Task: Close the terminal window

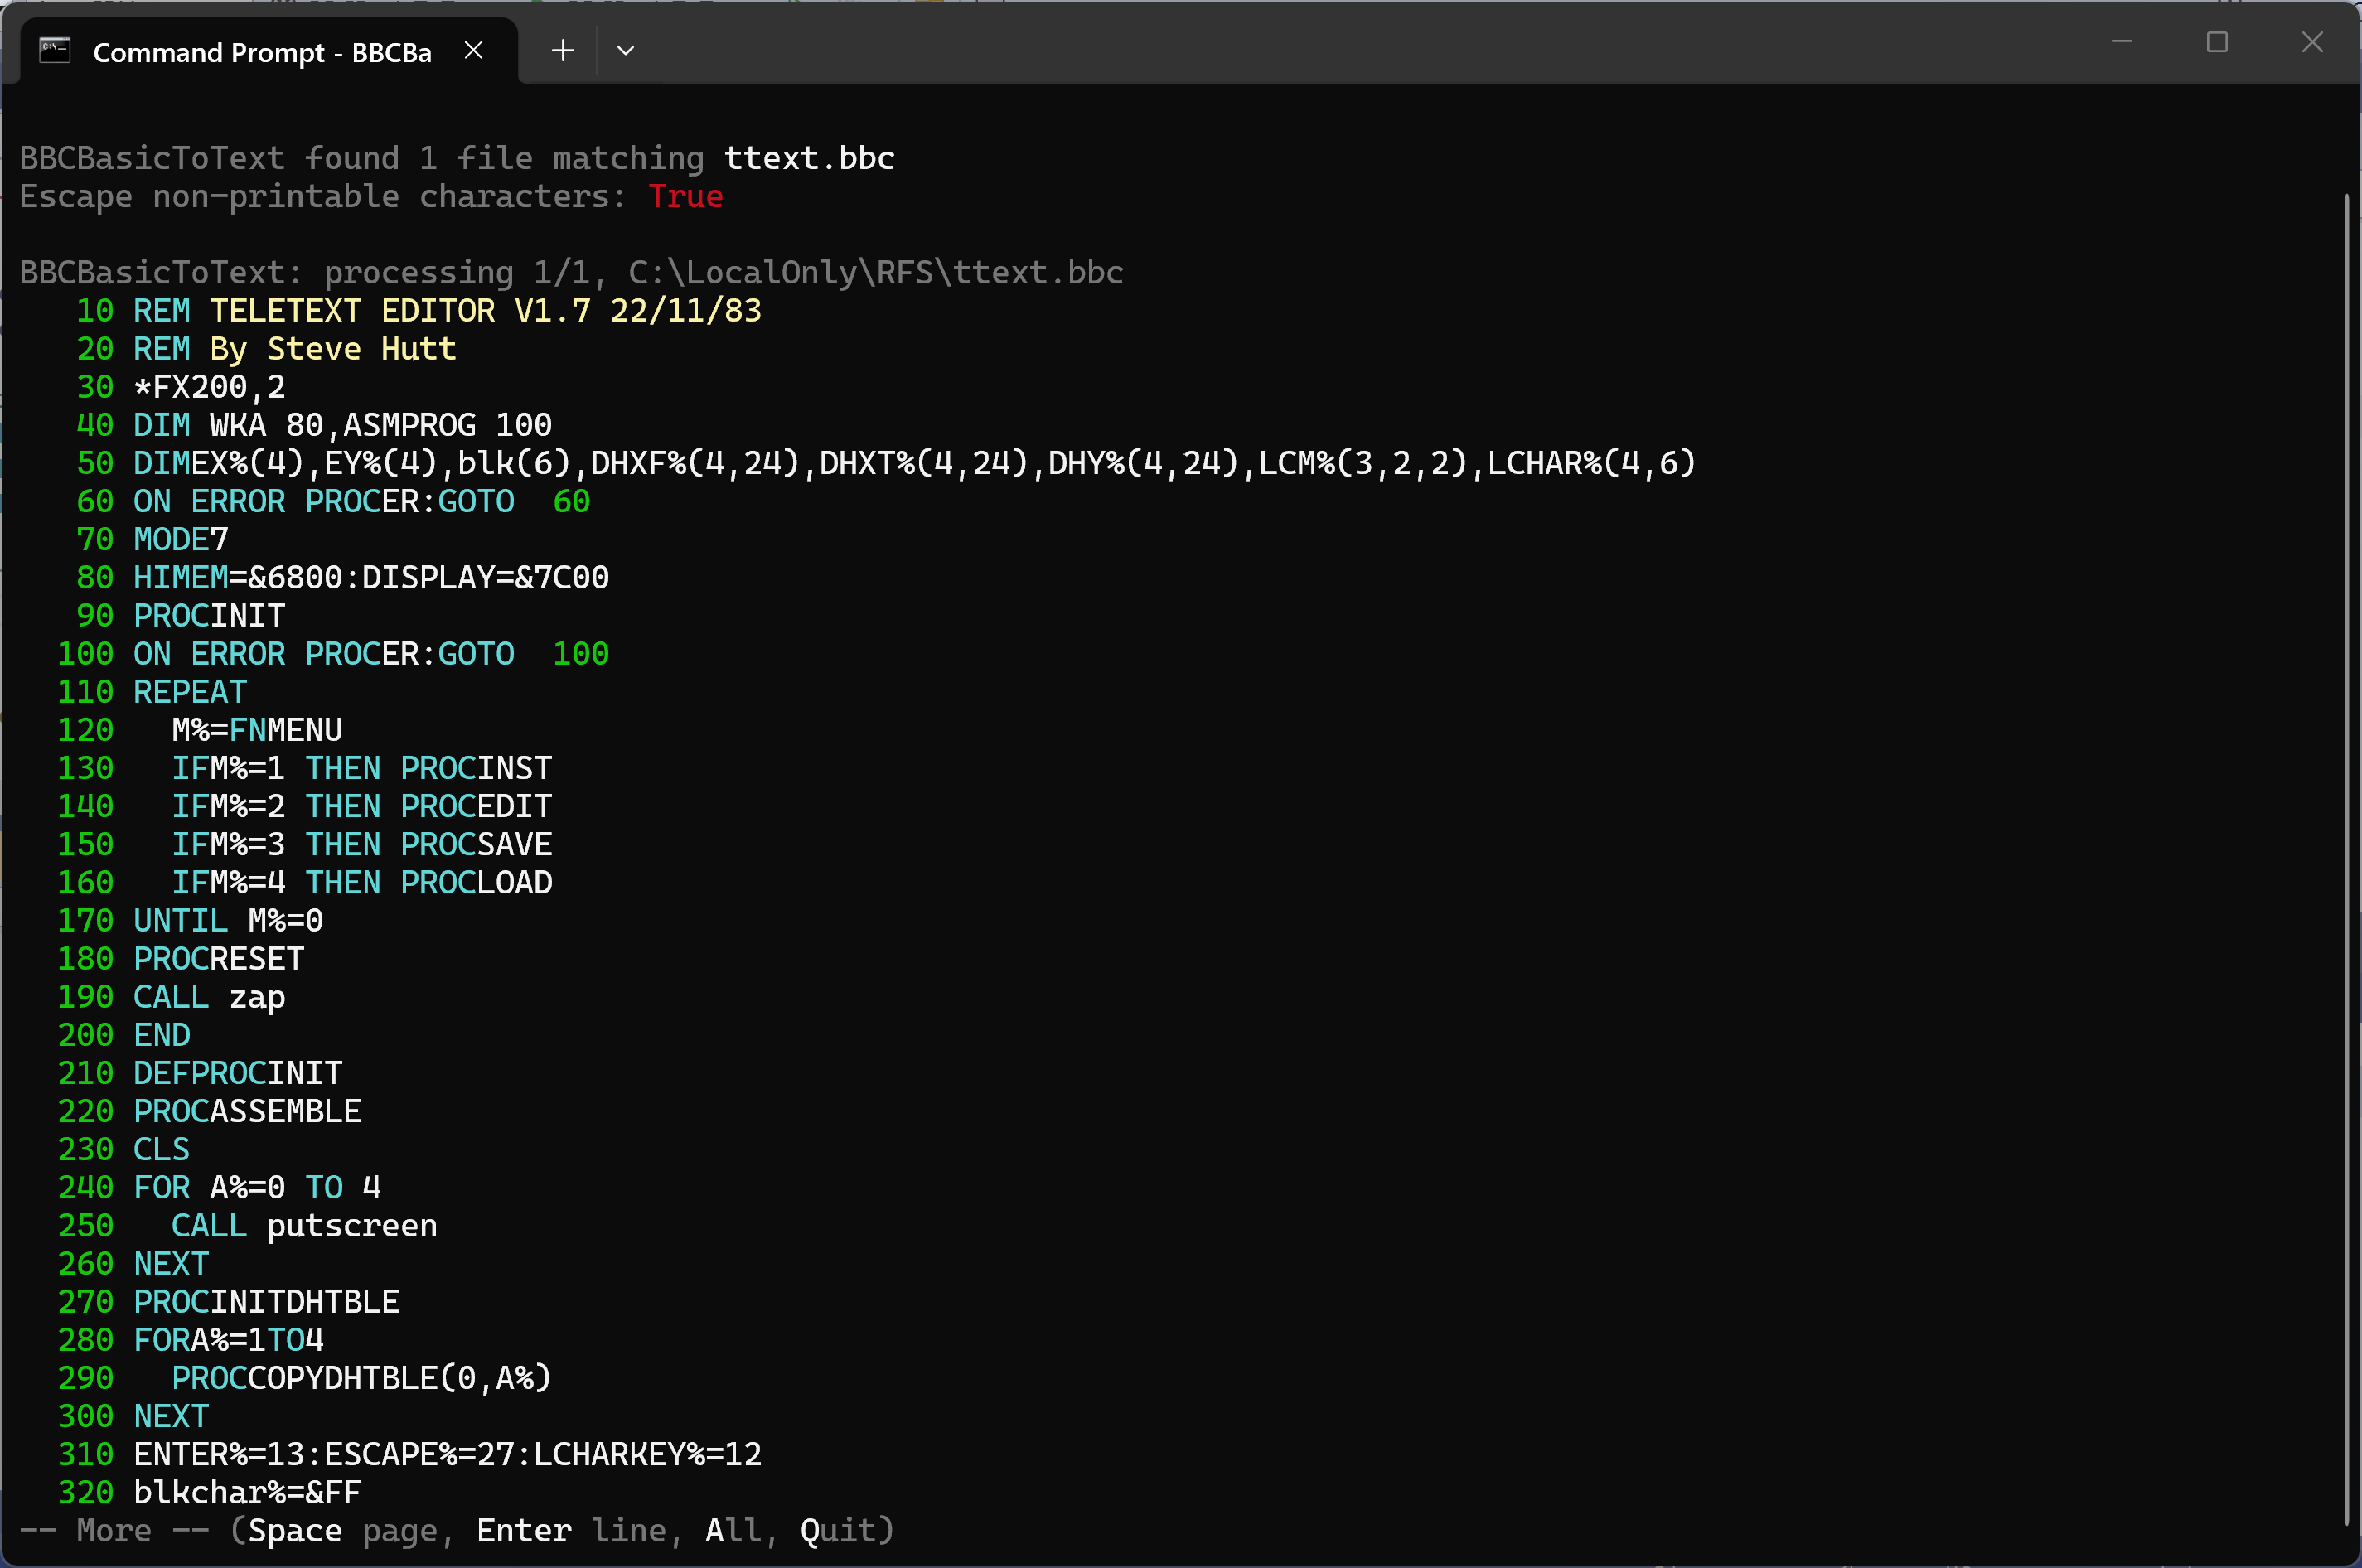Action: [x=2312, y=42]
